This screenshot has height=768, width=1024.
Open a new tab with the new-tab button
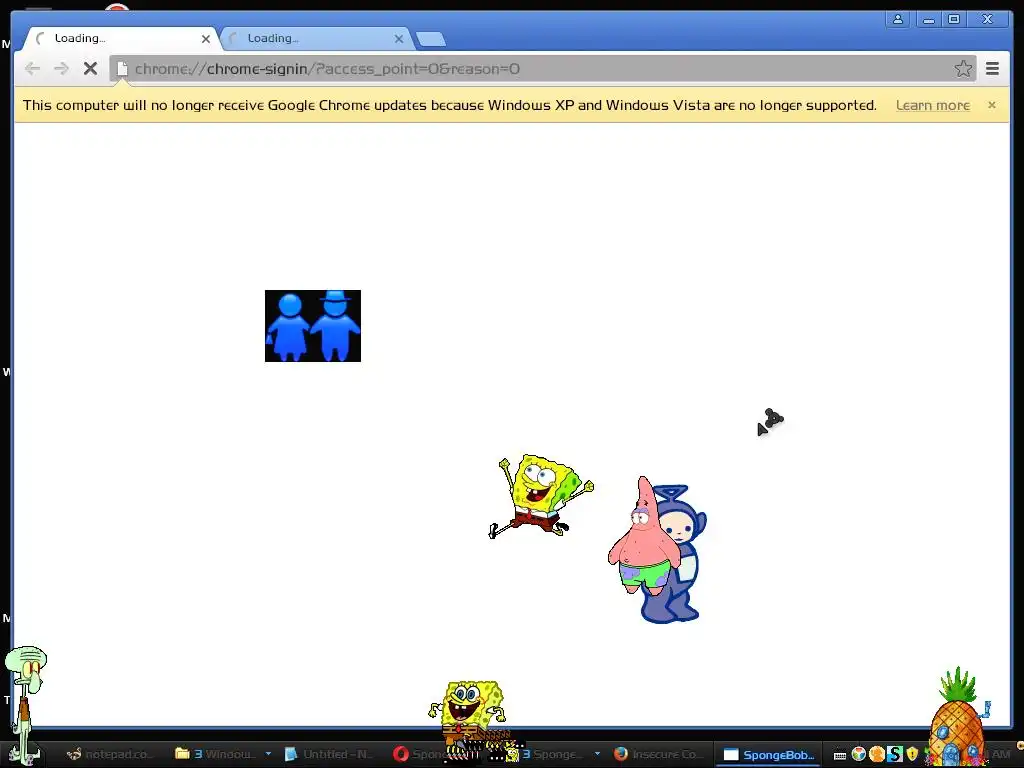[431, 40]
